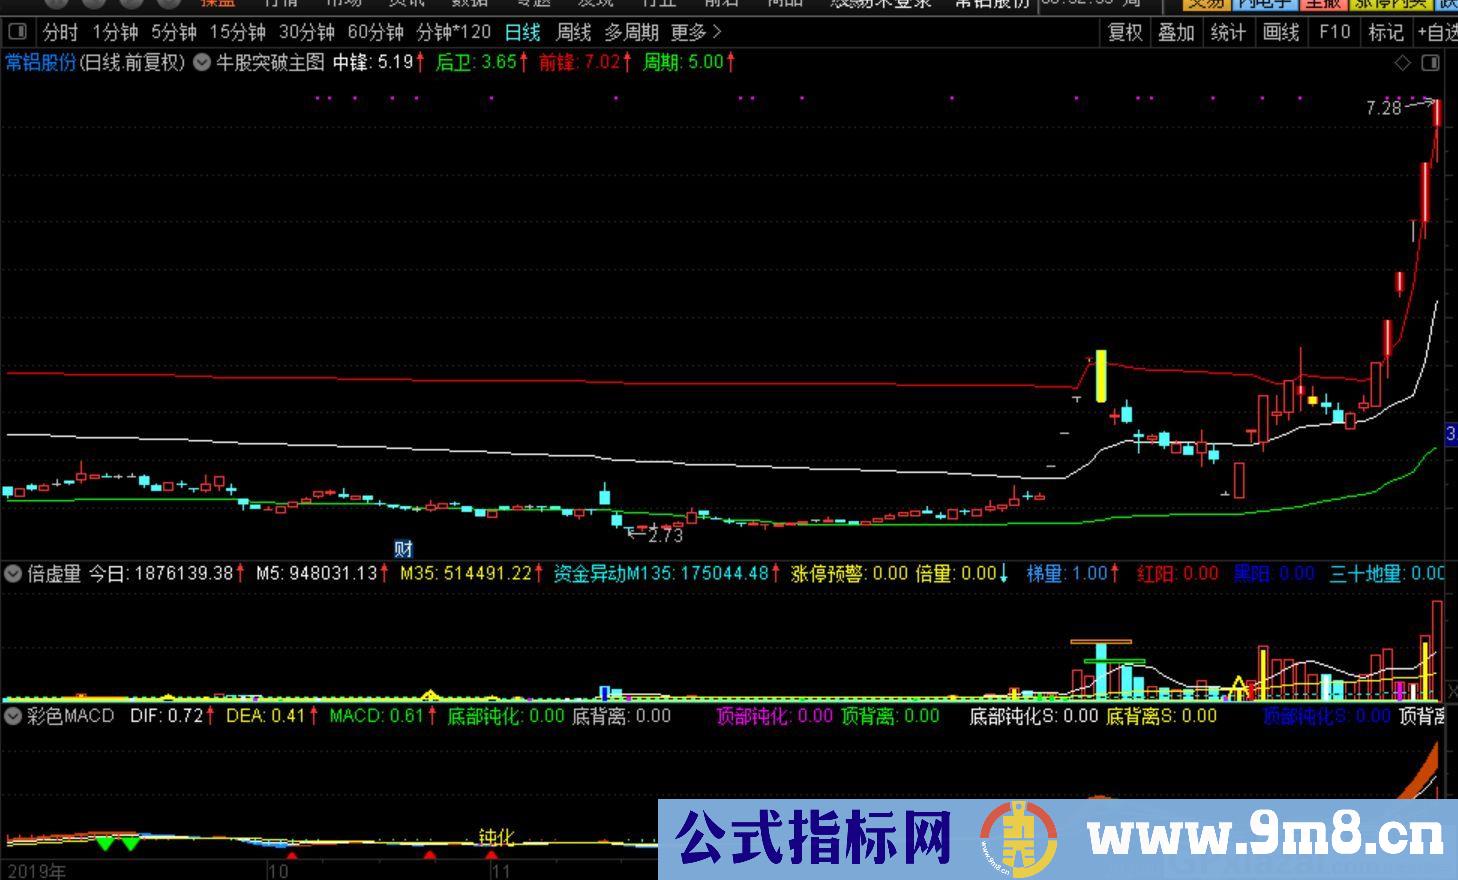This screenshot has width=1458, height=880.
Task: Select the 周线 weekly period tab
Action: coord(574,33)
